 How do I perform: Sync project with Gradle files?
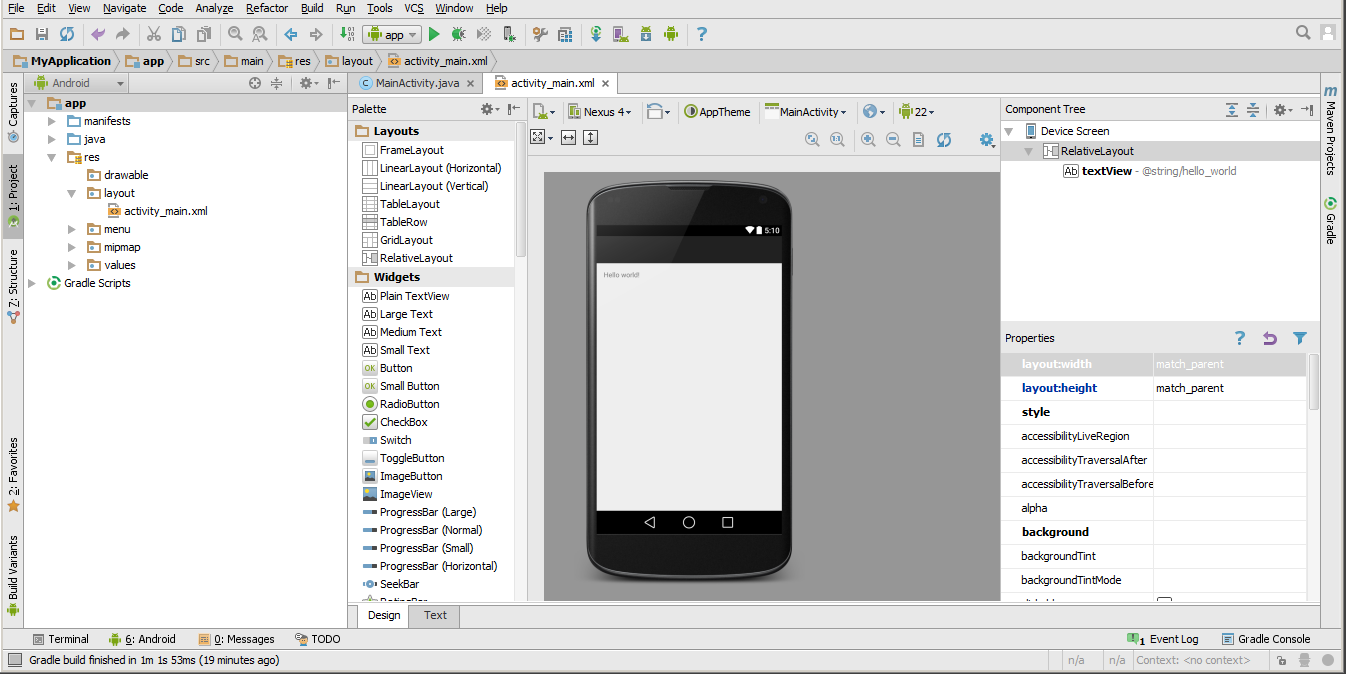(x=596, y=33)
